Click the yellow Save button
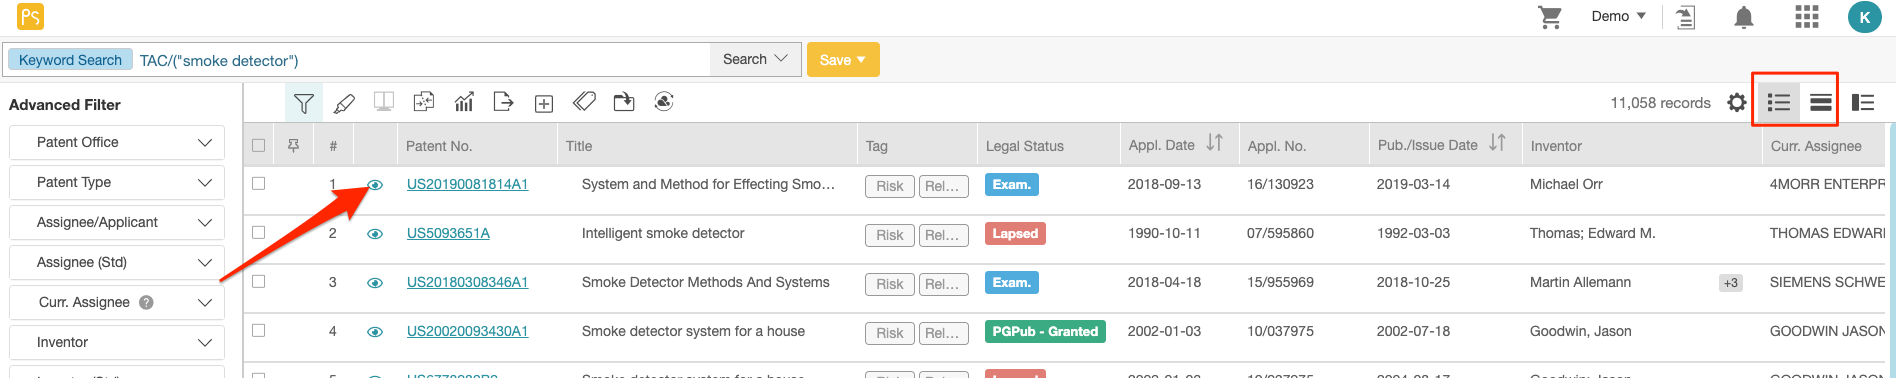1896x378 pixels. pyautogui.click(x=843, y=60)
